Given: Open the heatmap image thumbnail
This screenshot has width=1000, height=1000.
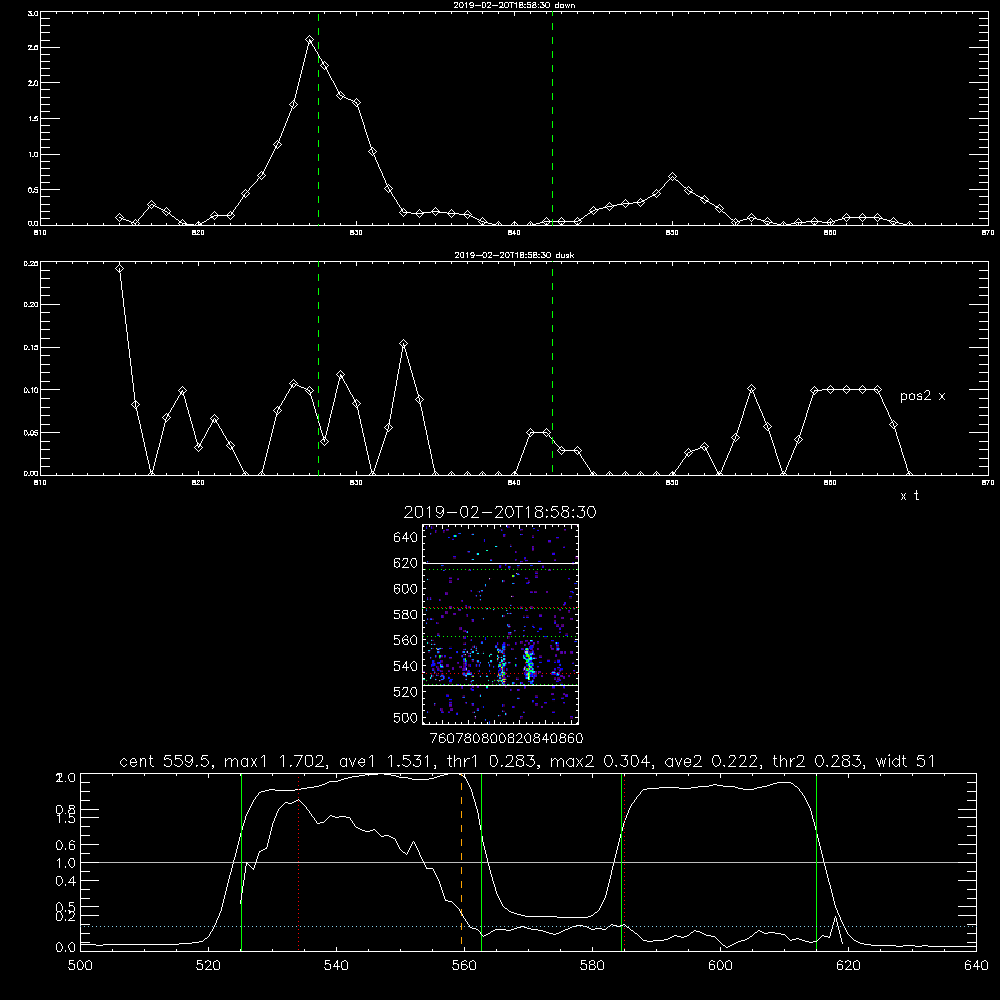Looking at the screenshot, I should 501,624.
